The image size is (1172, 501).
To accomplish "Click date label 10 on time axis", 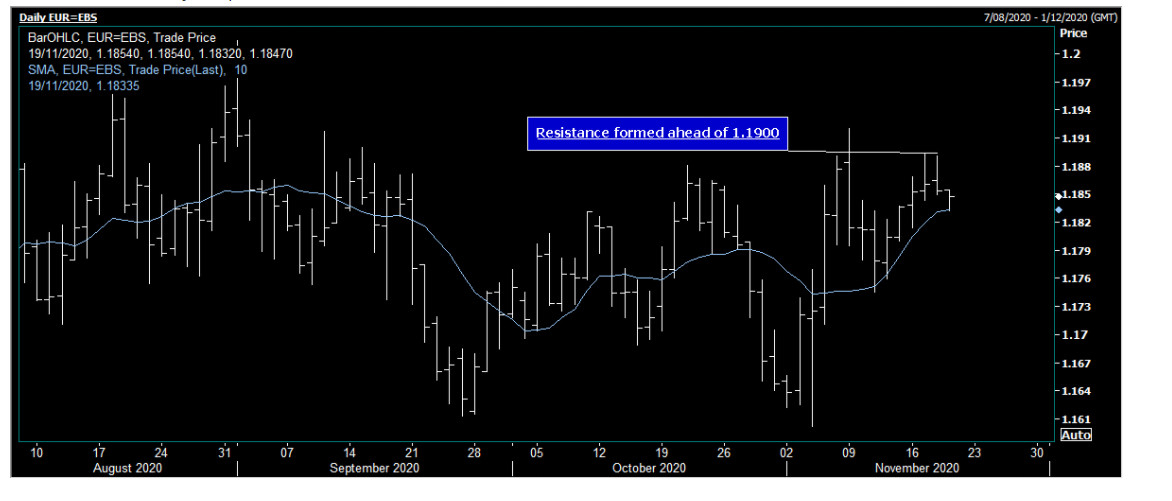I will (x=37, y=452).
